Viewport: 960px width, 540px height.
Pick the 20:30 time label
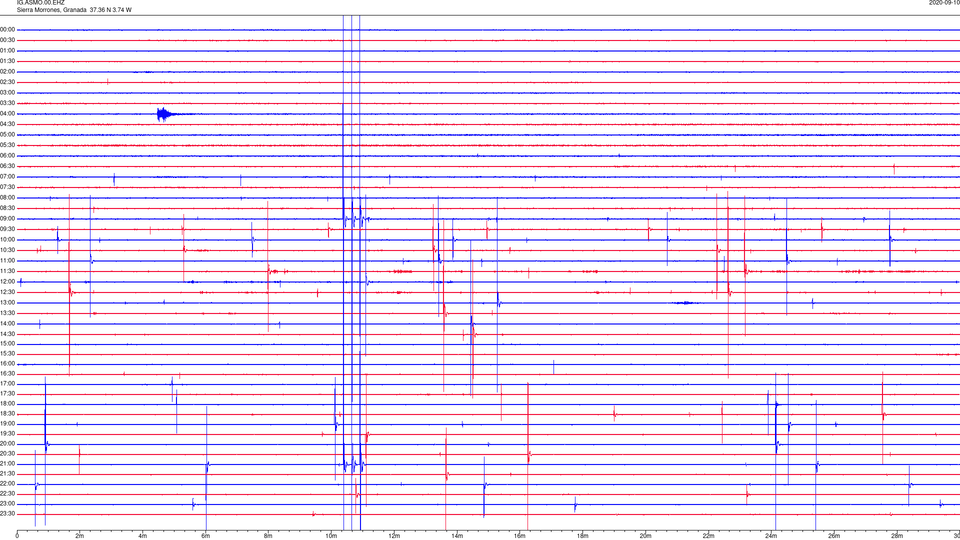coord(8,454)
